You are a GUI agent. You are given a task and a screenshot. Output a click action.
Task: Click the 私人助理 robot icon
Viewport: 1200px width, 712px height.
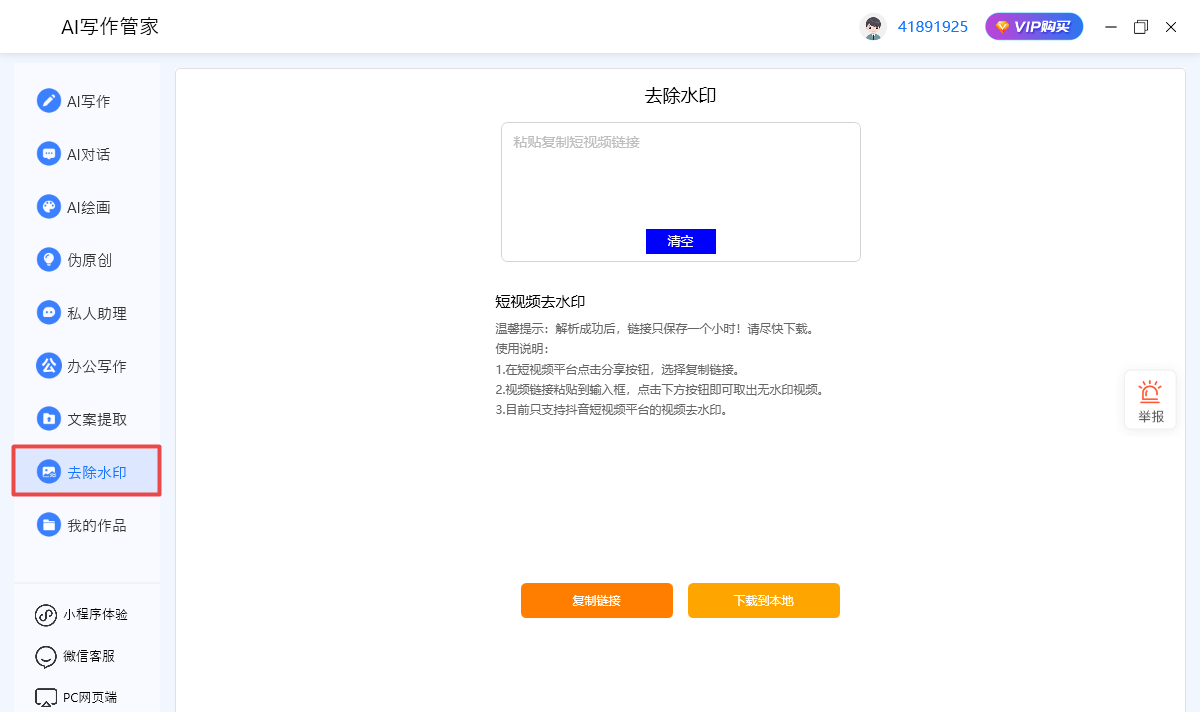coord(48,313)
